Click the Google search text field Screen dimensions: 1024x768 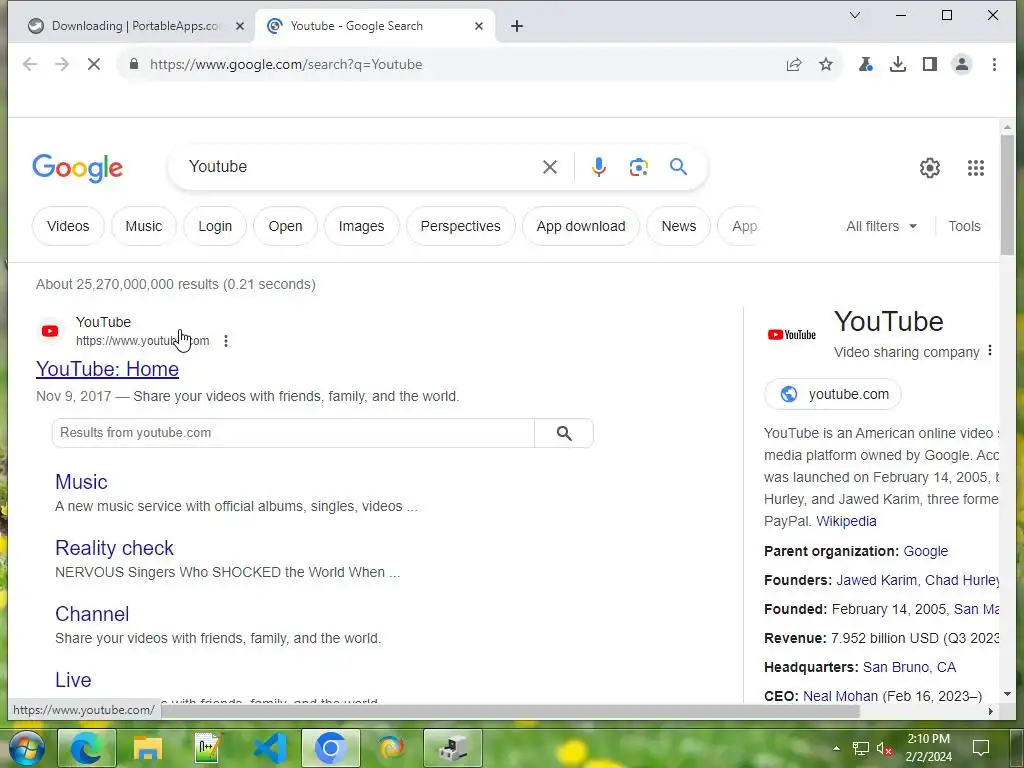click(359, 167)
